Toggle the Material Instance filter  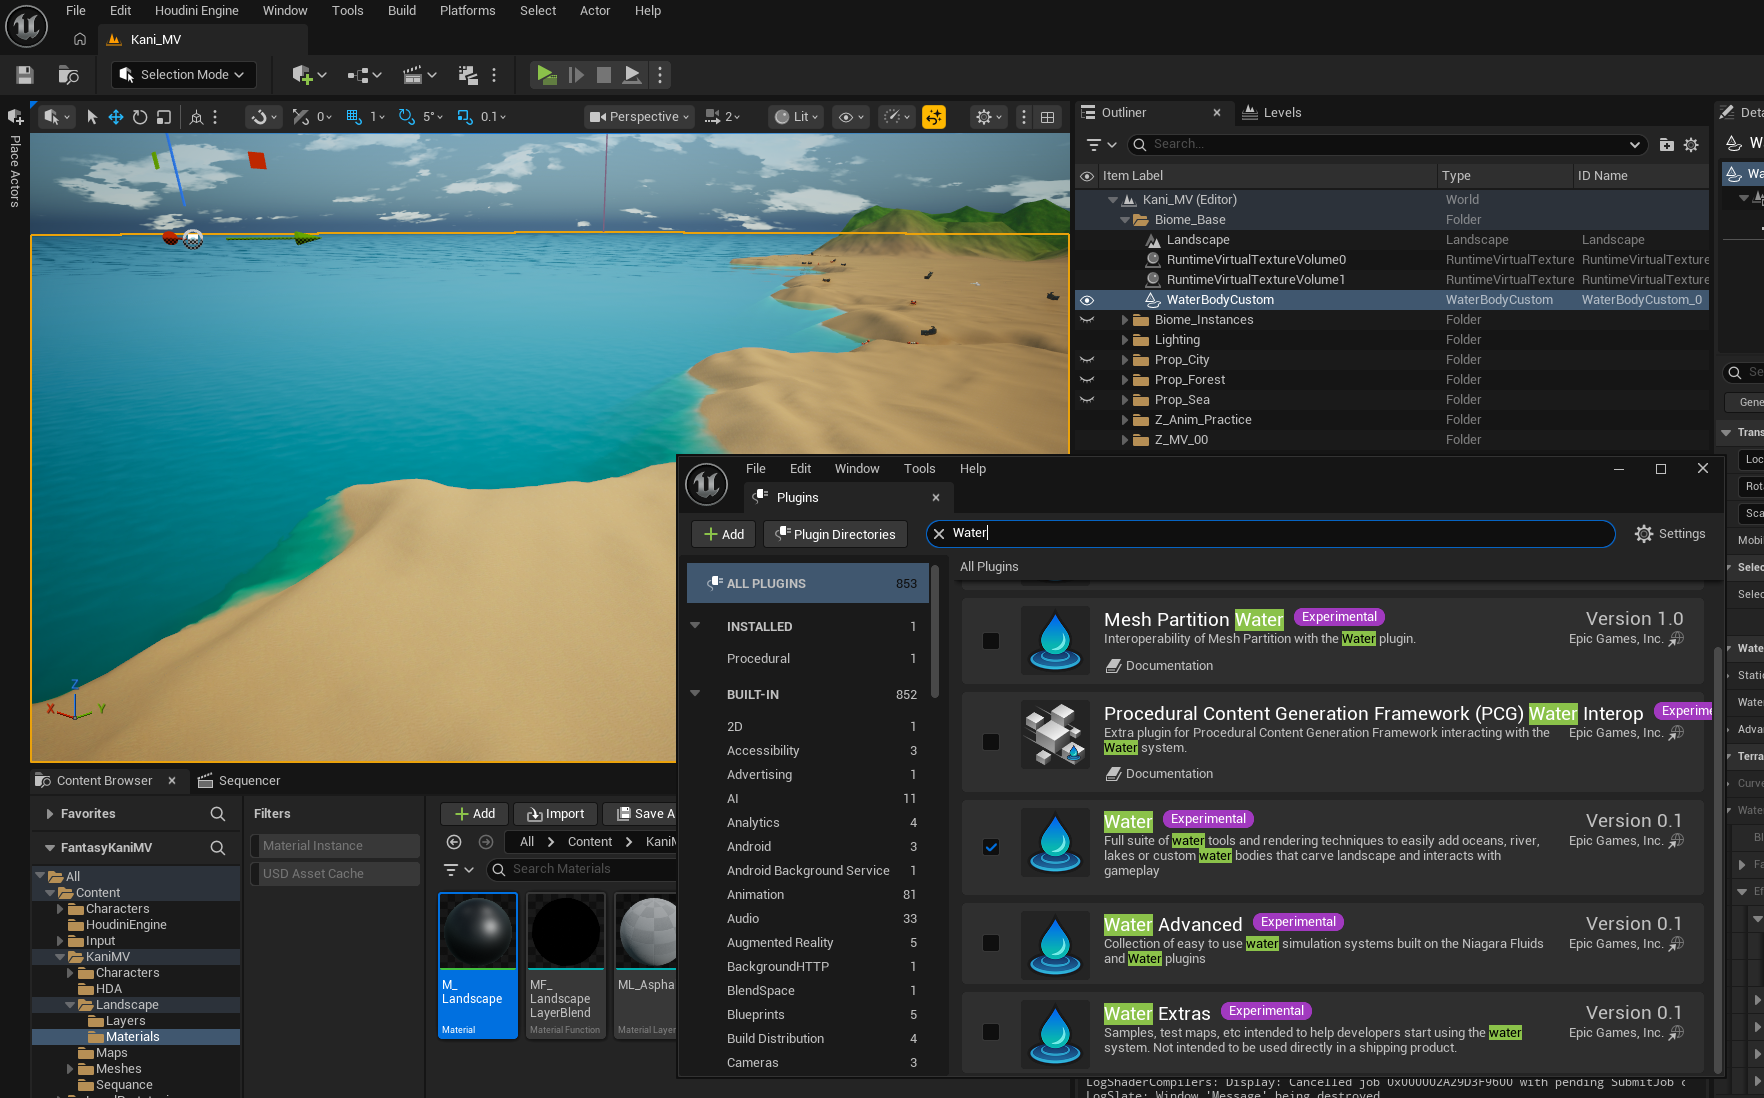(x=335, y=846)
